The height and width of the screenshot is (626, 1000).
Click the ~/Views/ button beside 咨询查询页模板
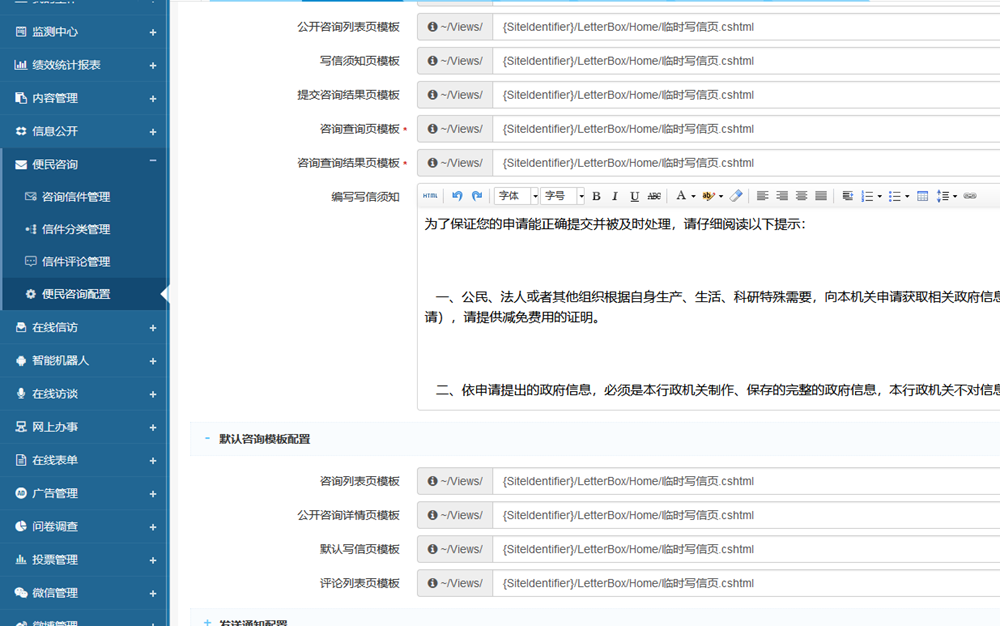pos(455,128)
